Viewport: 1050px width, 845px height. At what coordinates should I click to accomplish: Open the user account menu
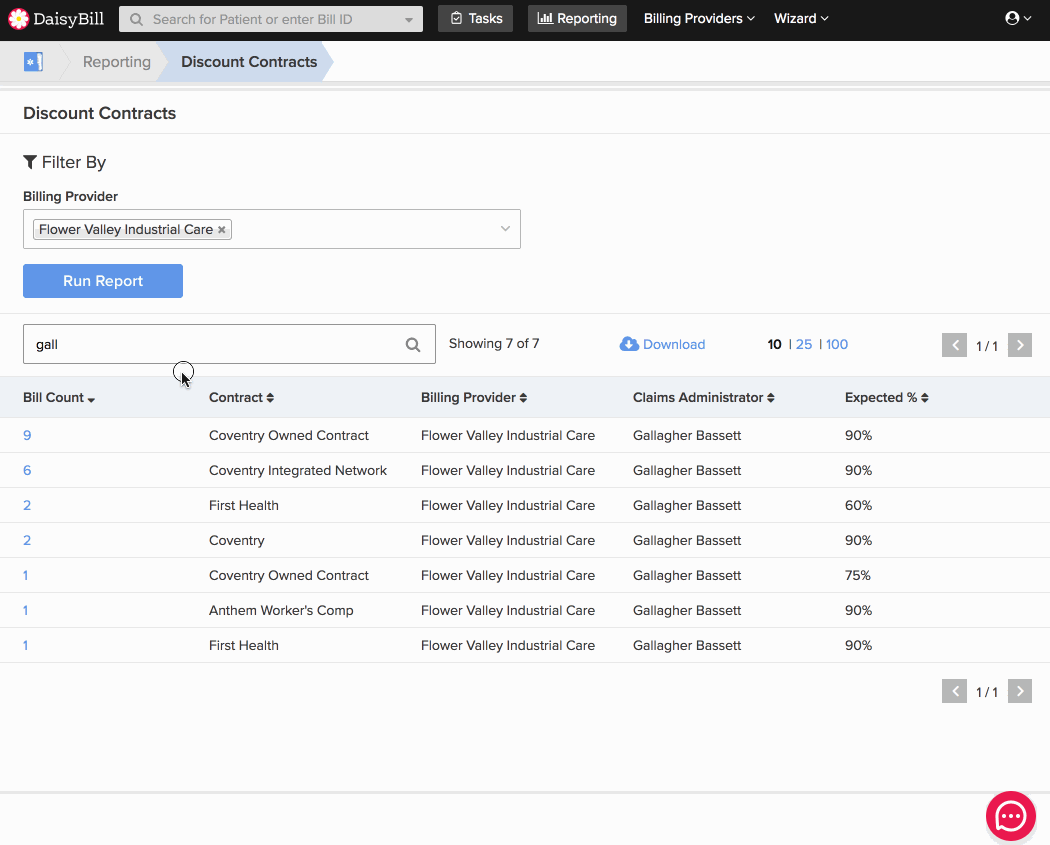click(1018, 18)
